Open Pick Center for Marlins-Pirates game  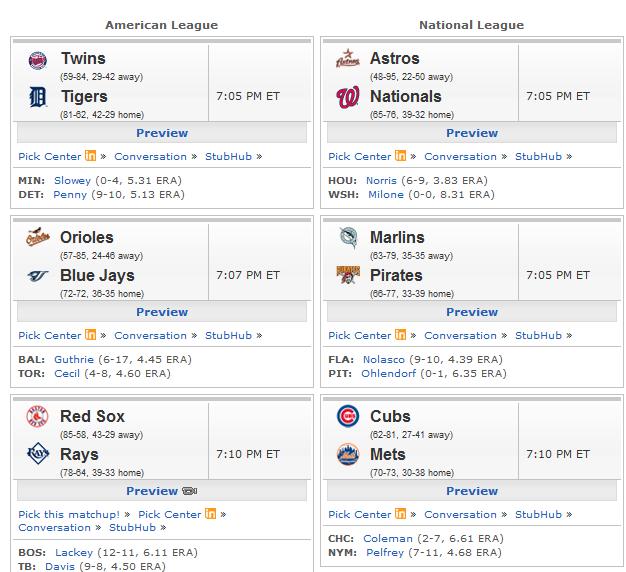pyautogui.click(x=359, y=336)
